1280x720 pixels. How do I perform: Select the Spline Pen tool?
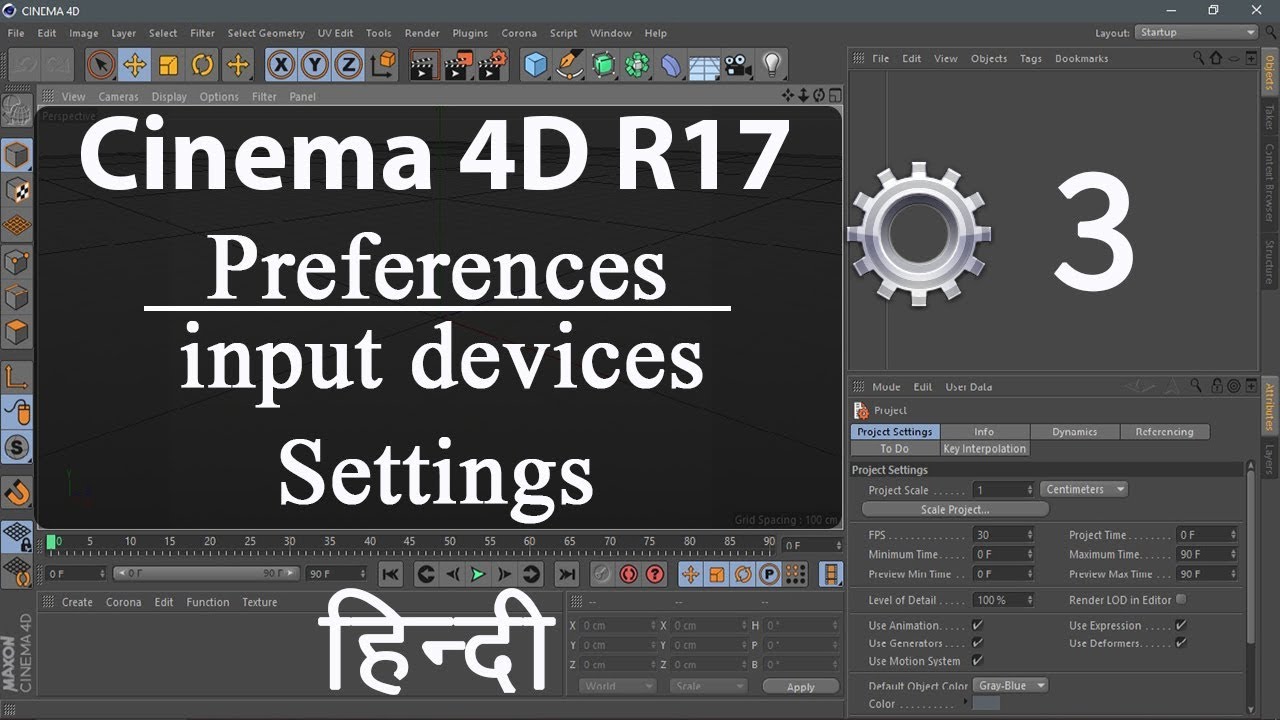point(570,65)
